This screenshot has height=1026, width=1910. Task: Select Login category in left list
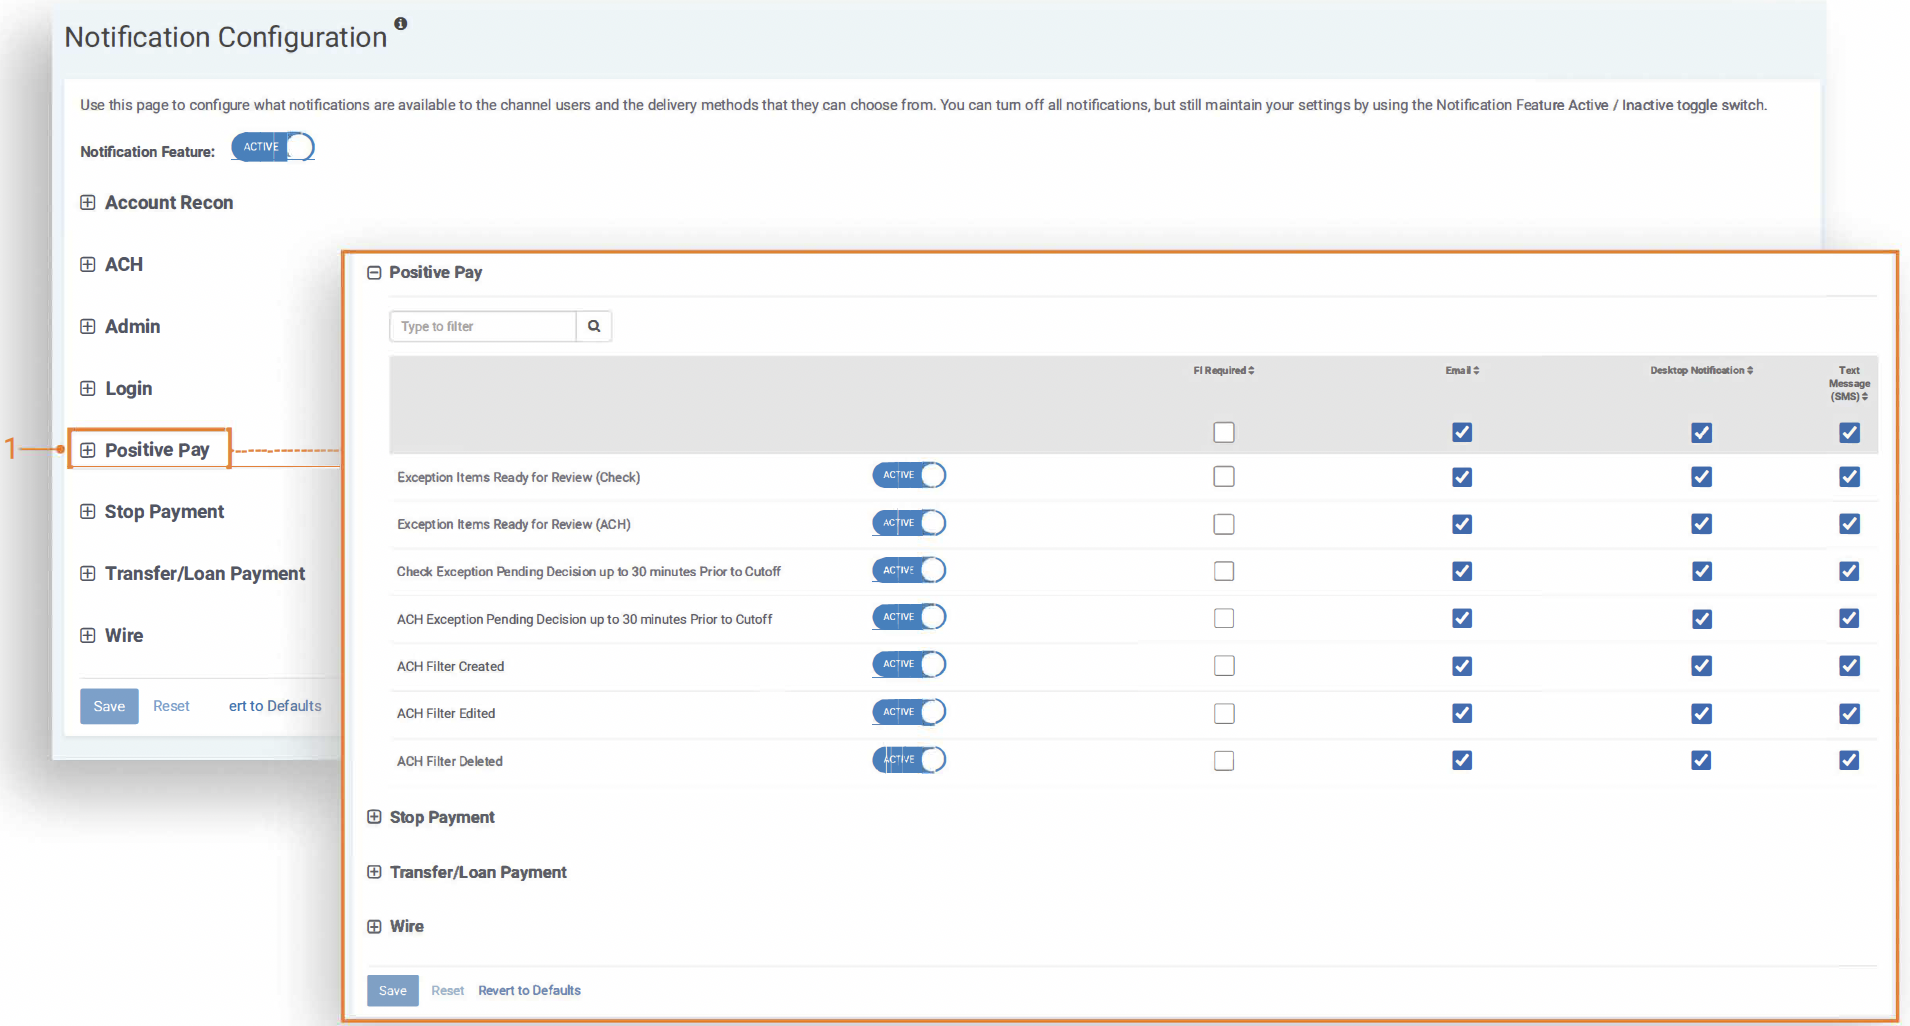point(128,389)
